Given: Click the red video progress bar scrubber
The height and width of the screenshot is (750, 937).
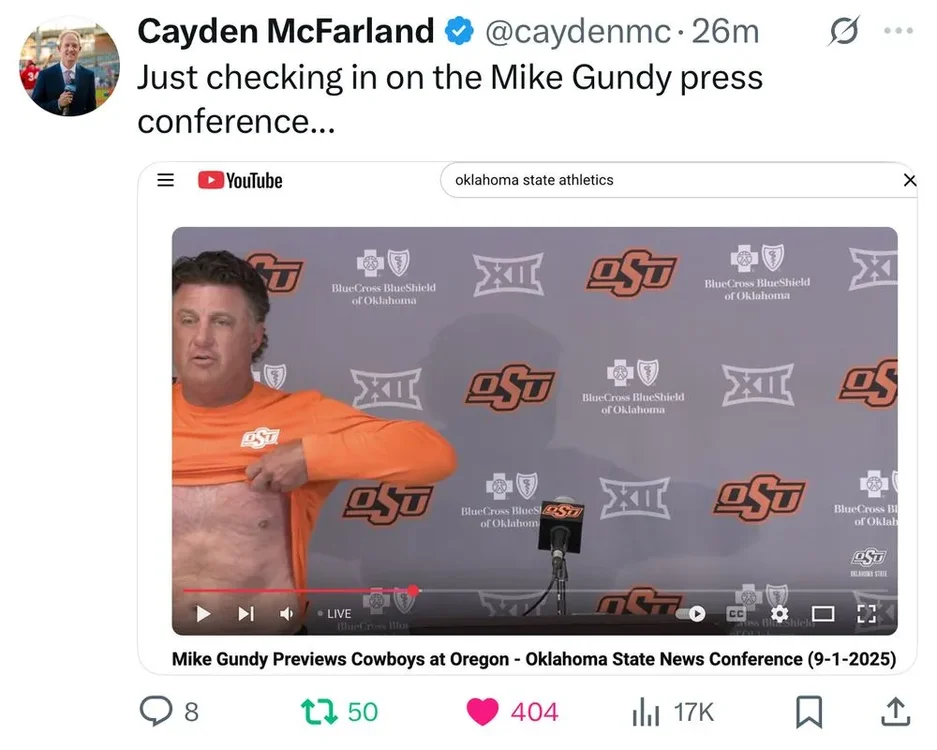Looking at the screenshot, I should pyautogui.click(x=413, y=590).
